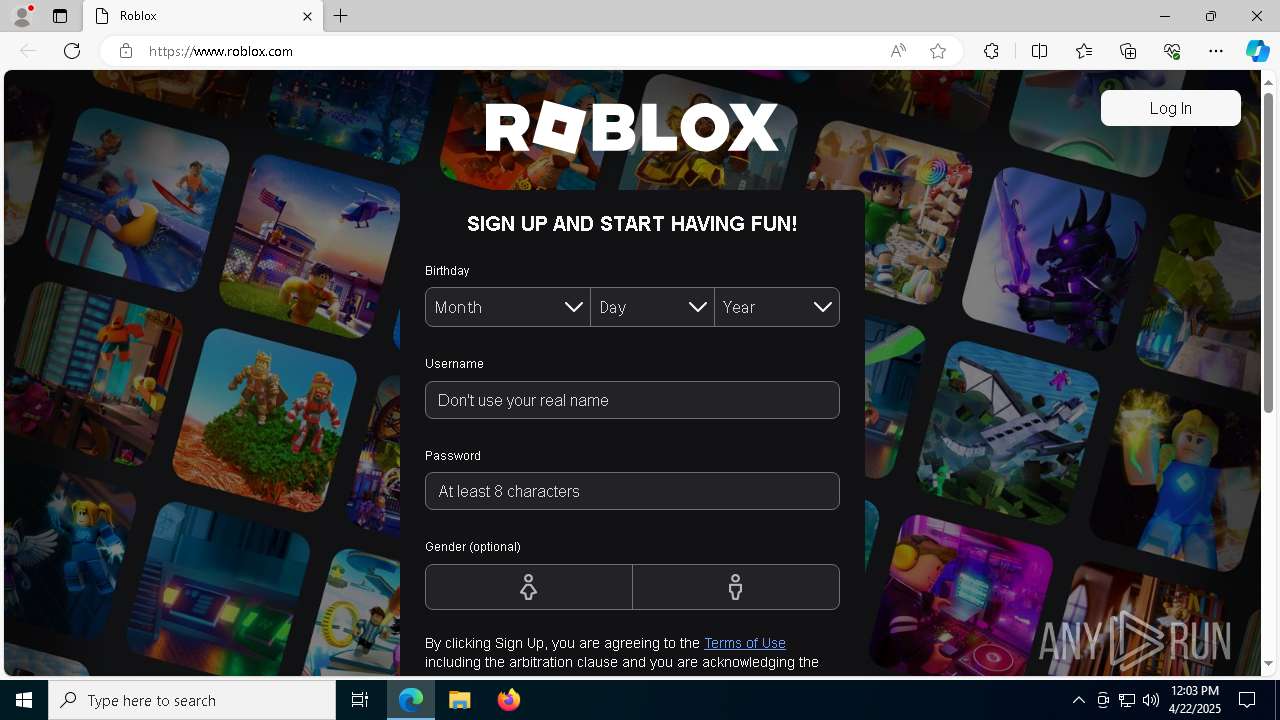Refresh the Roblox page
This screenshot has height=720, width=1280.
72,51
